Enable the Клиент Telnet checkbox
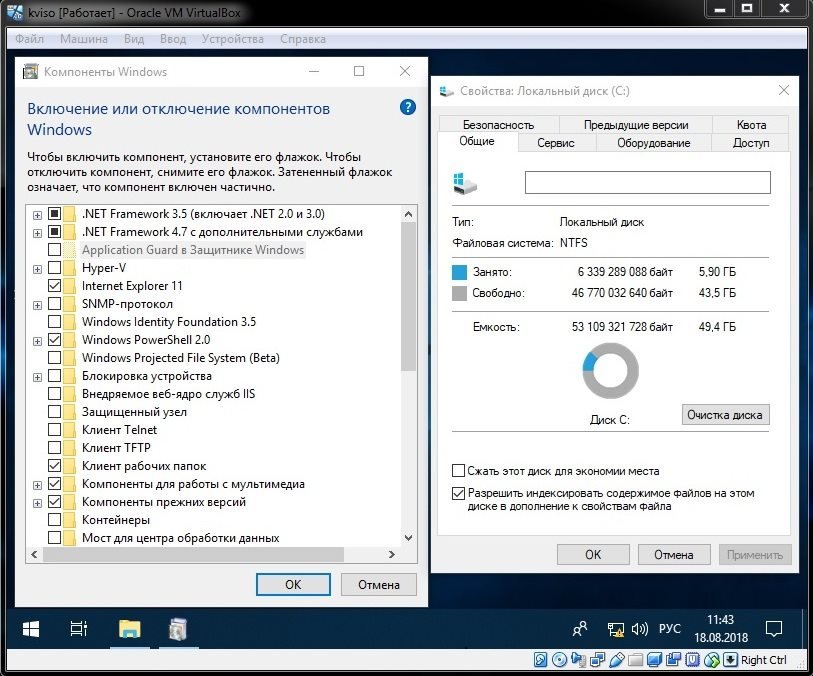The height and width of the screenshot is (676, 813). (54, 430)
